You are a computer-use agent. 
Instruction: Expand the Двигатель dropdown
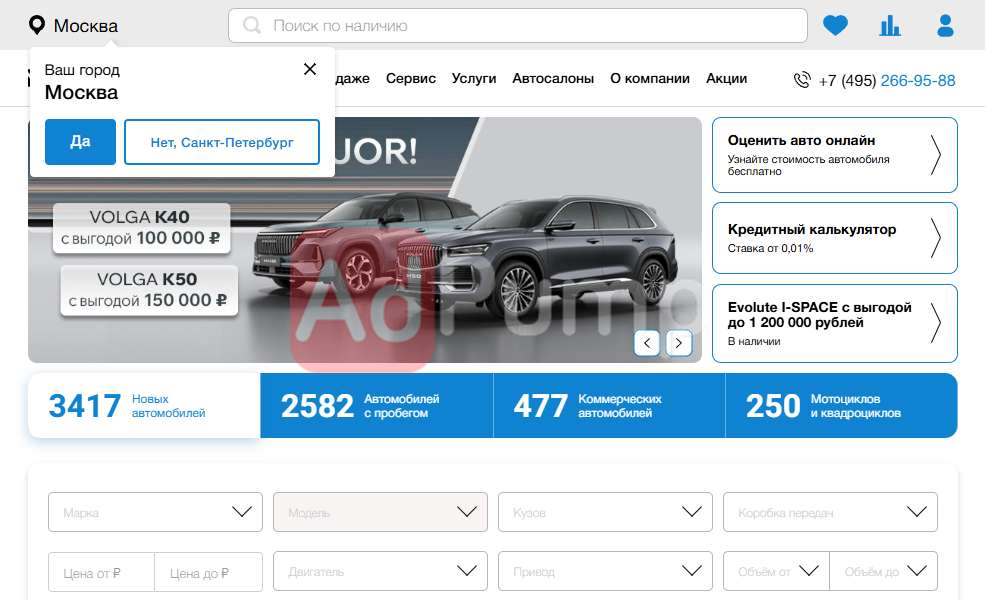[380, 571]
